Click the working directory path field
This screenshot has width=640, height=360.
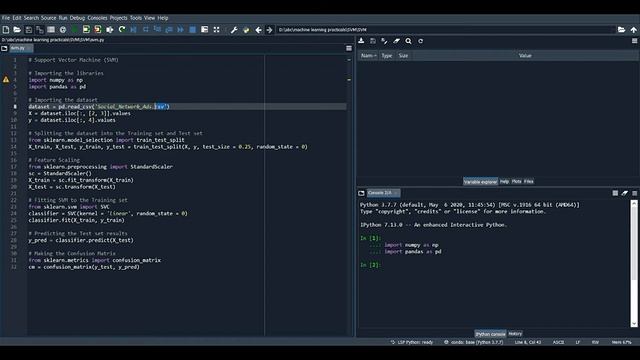point(446,29)
